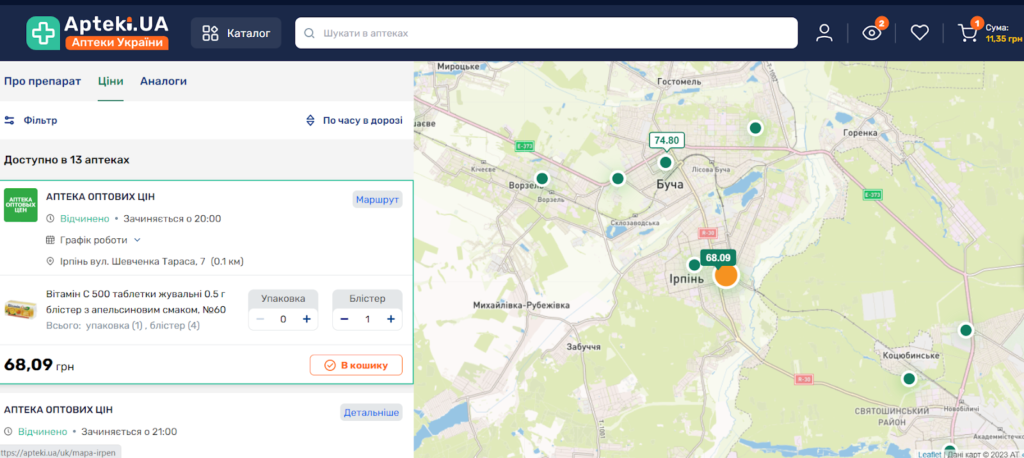Open the Фільтр options
Image resolution: width=1024 pixels, height=458 pixels.
(x=31, y=120)
